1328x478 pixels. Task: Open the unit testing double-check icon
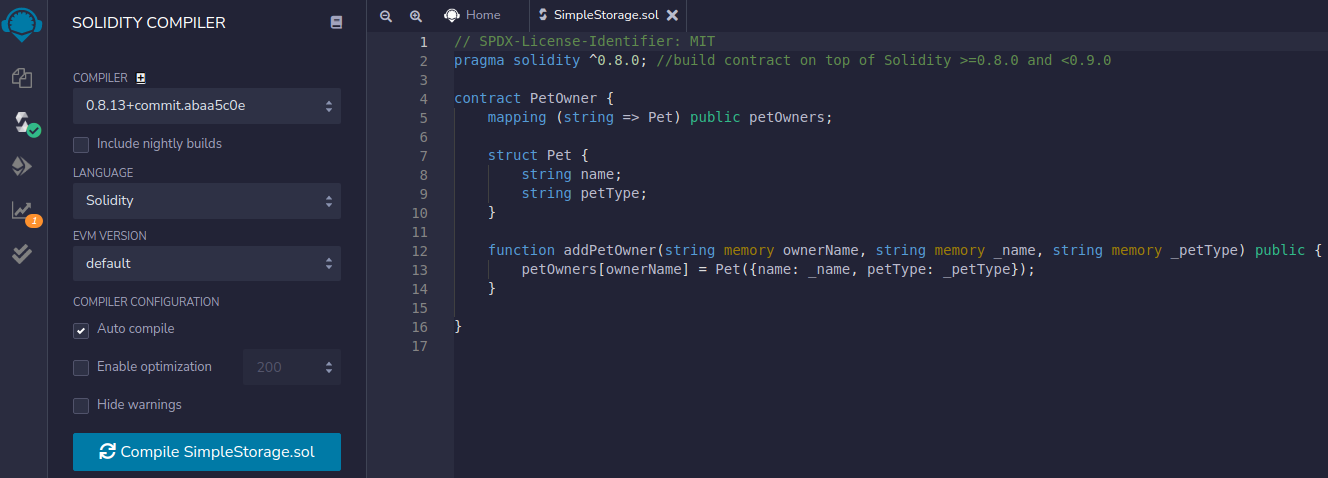pyautogui.click(x=22, y=253)
